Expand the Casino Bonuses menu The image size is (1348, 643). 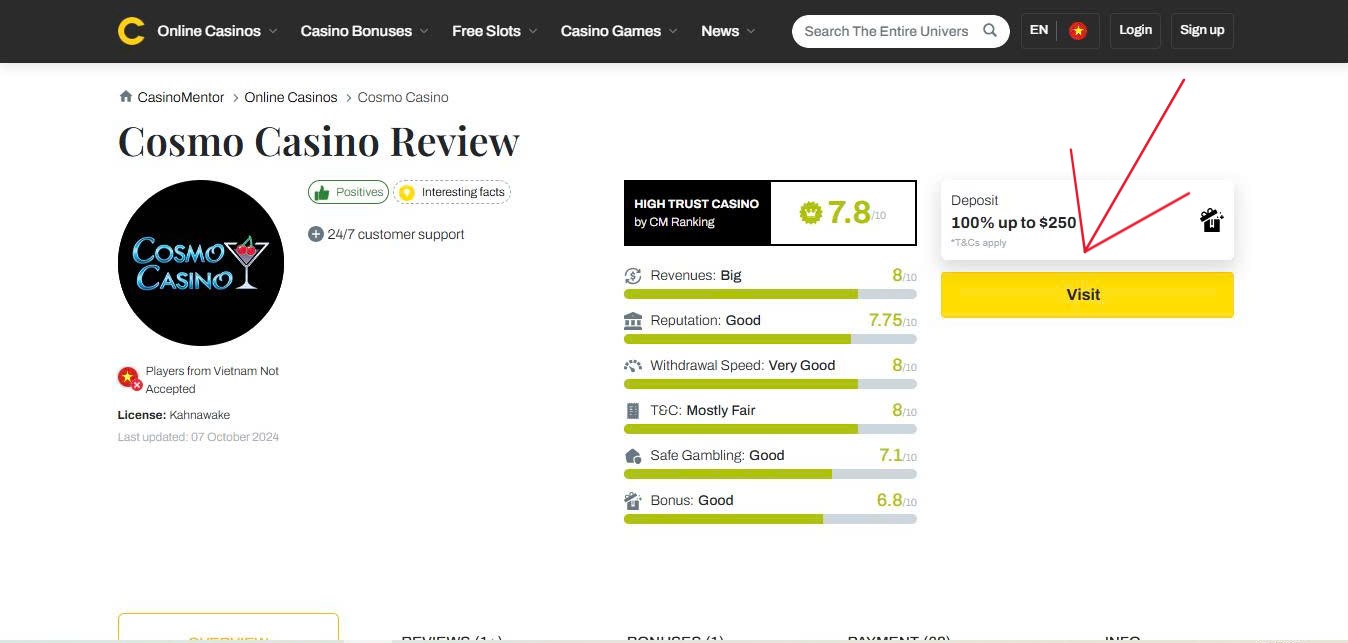[x=365, y=31]
